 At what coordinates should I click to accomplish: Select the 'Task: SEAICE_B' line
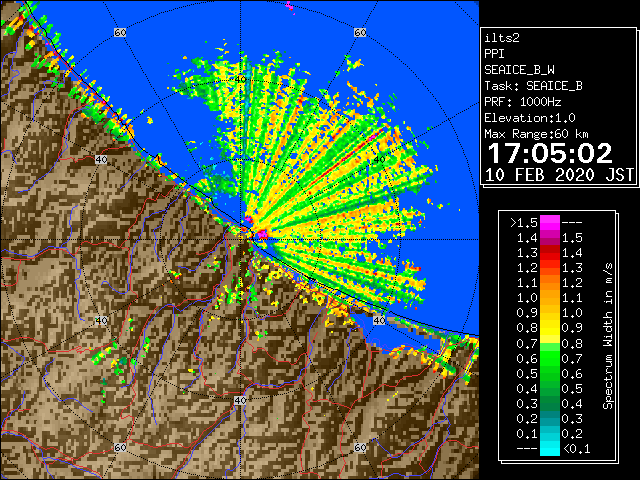533,86
